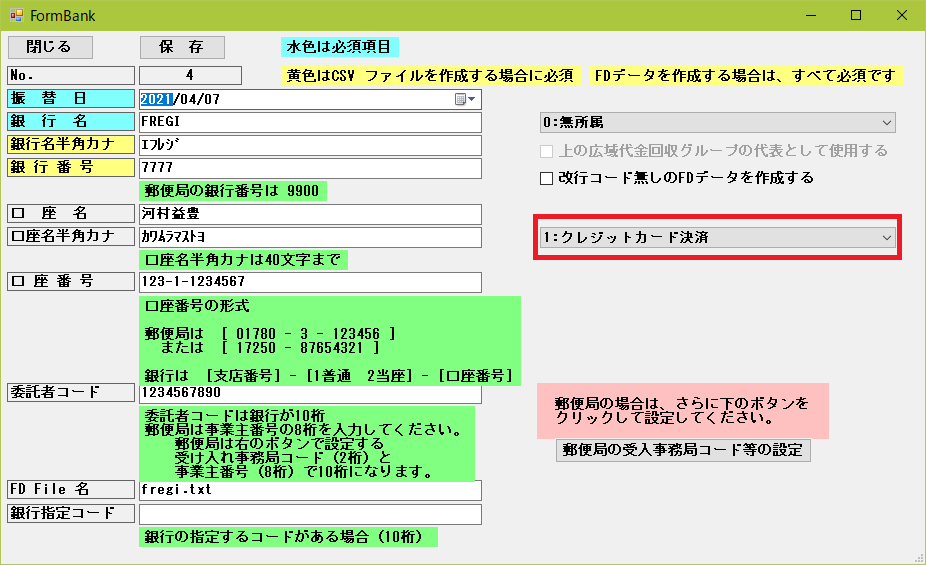Click the 口座名 field with 河村益豊
The height and width of the screenshot is (565, 926).
[x=310, y=214]
